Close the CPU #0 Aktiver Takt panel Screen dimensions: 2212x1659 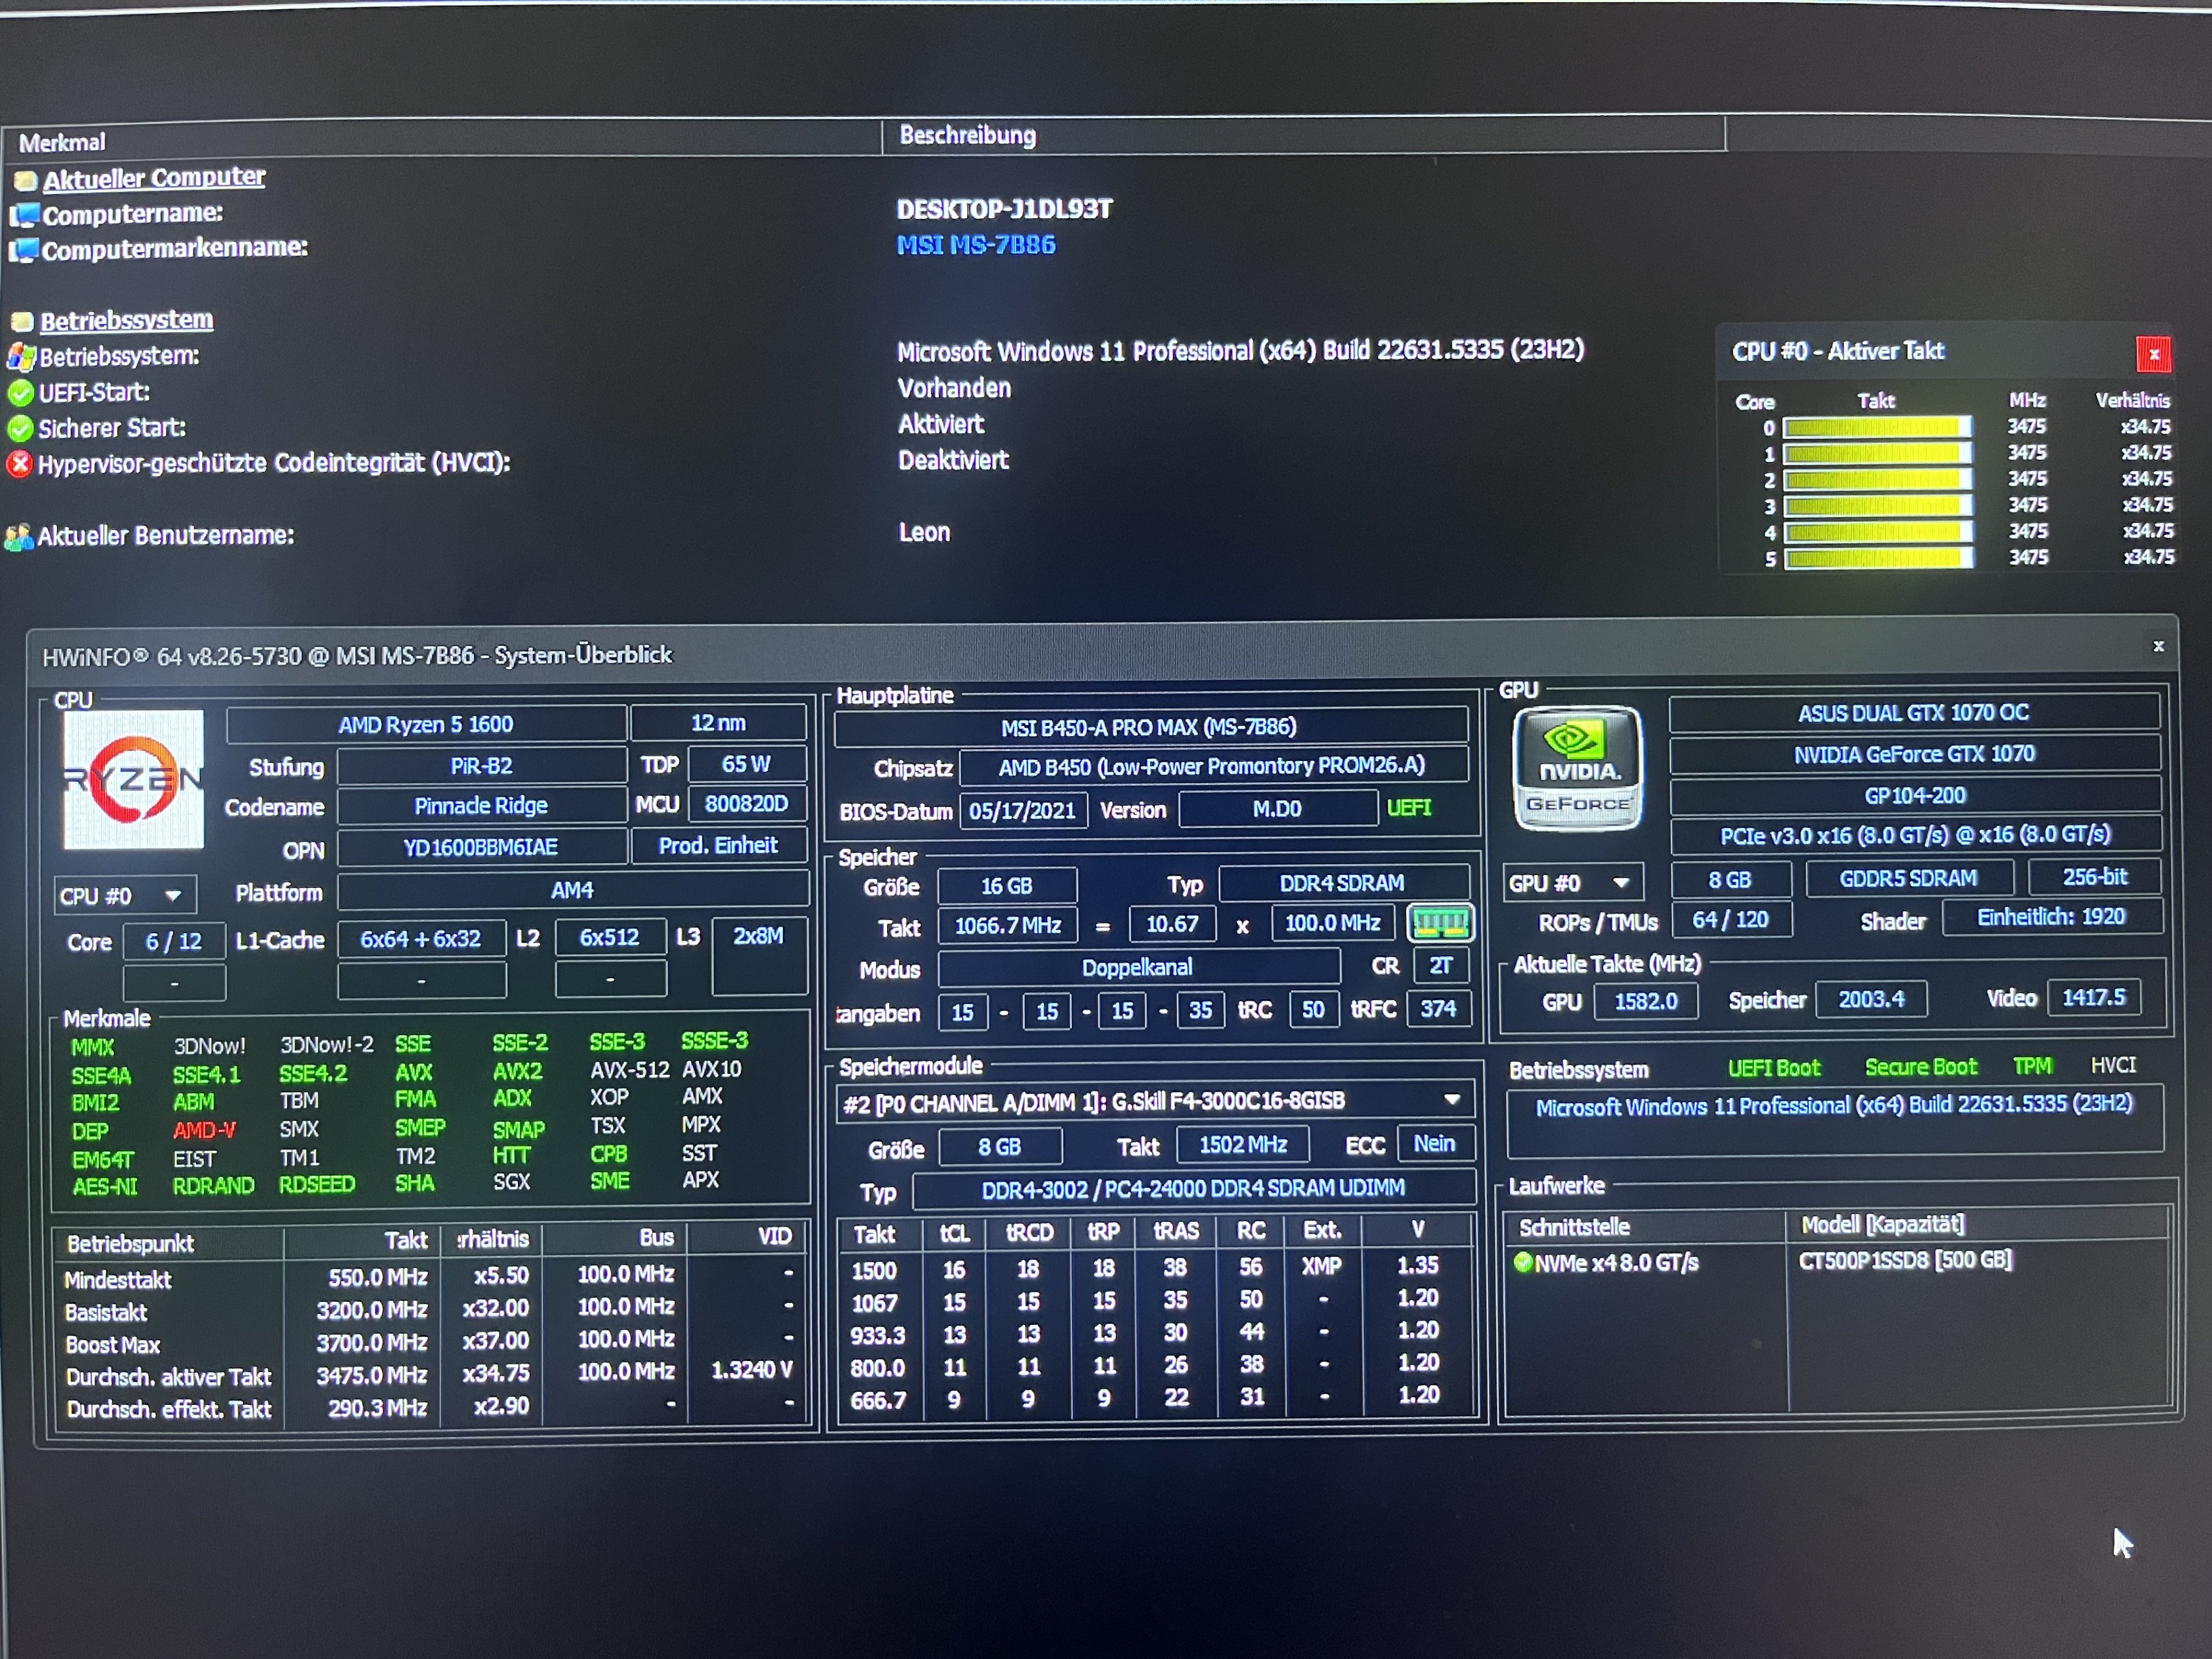click(2153, 354)
